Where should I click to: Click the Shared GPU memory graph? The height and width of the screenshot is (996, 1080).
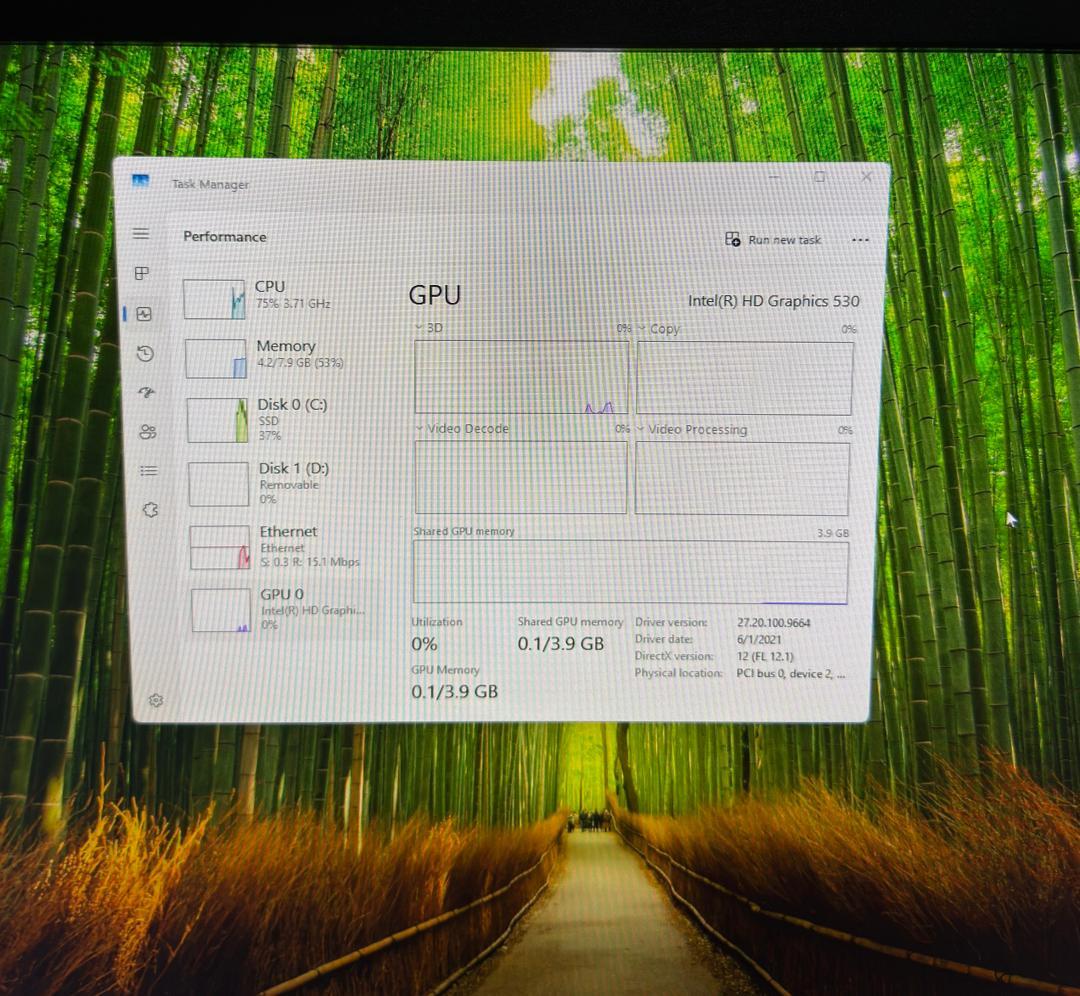[x=630, y=573]
